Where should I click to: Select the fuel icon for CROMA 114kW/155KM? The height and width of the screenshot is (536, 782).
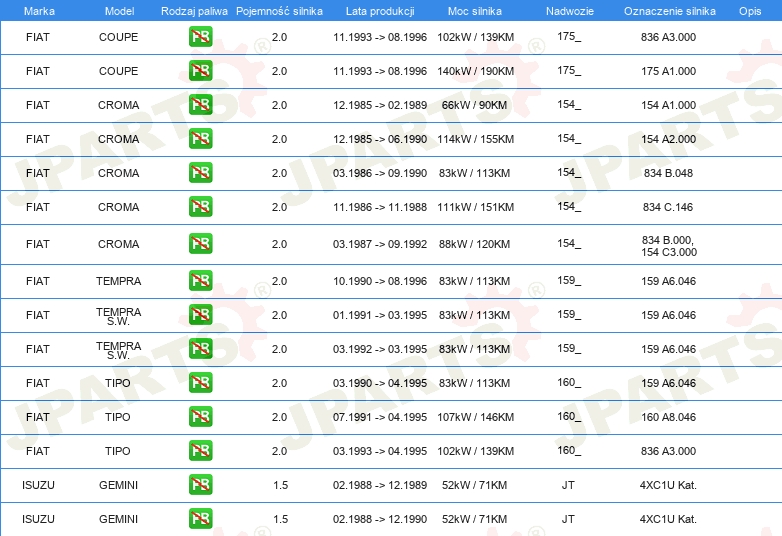[200, 138]
